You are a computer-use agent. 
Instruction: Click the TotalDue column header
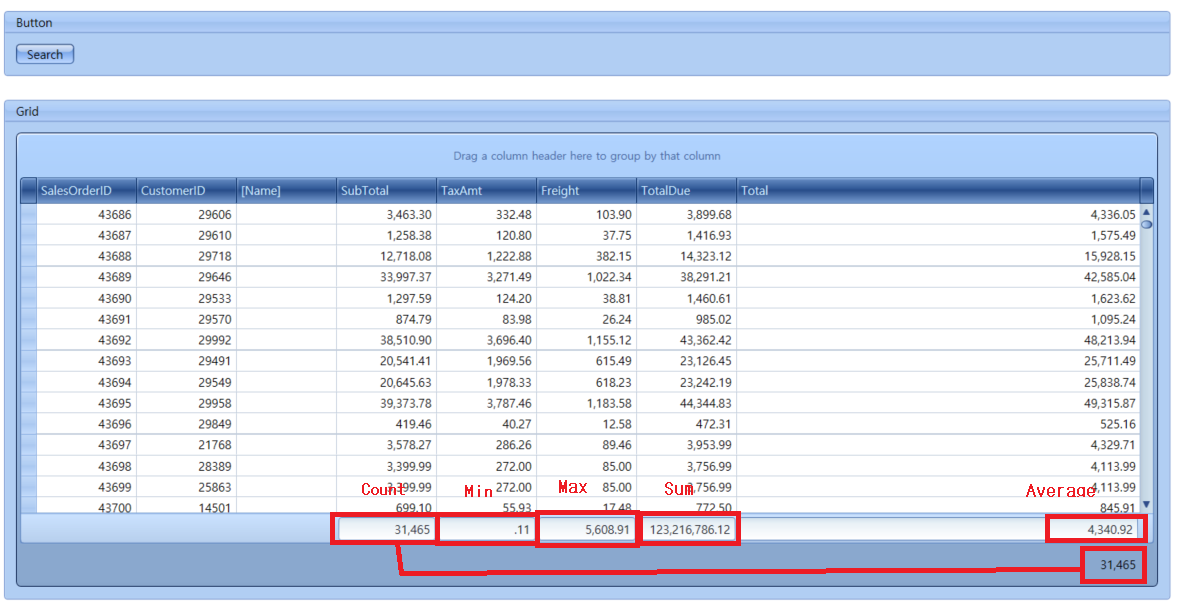pos(685,190)
